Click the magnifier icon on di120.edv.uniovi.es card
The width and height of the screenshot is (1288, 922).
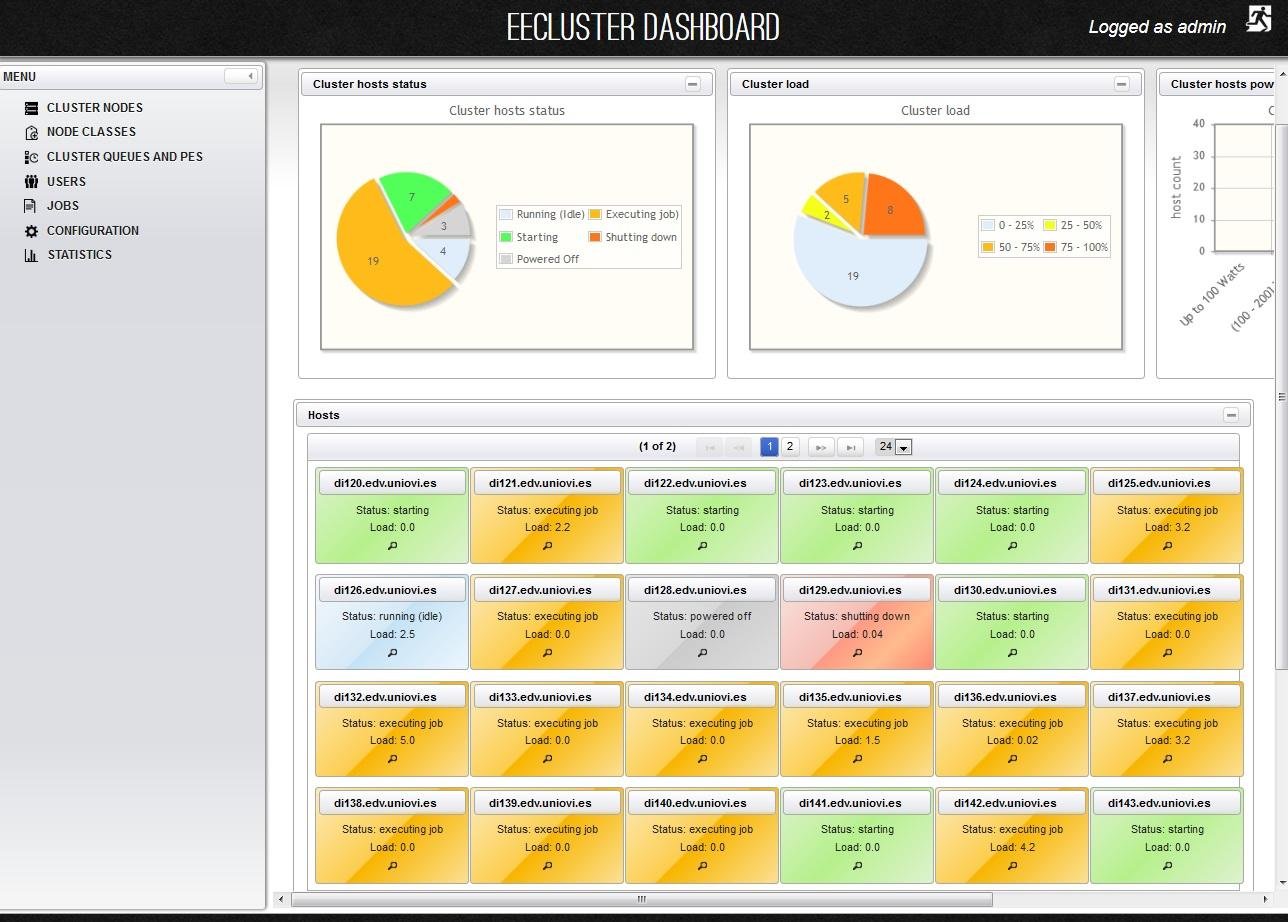pyautogui.click(x=391, y=546)
